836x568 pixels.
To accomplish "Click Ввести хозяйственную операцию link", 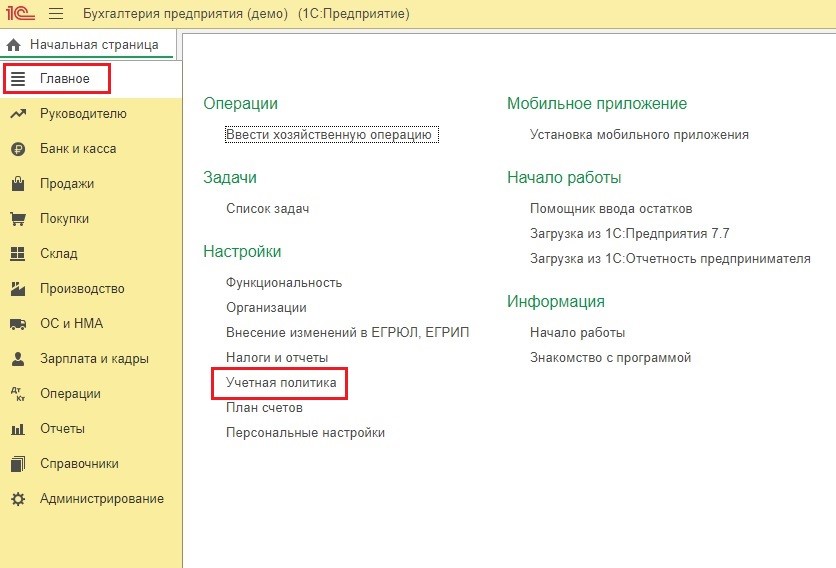I will click(x=328, y=134).
